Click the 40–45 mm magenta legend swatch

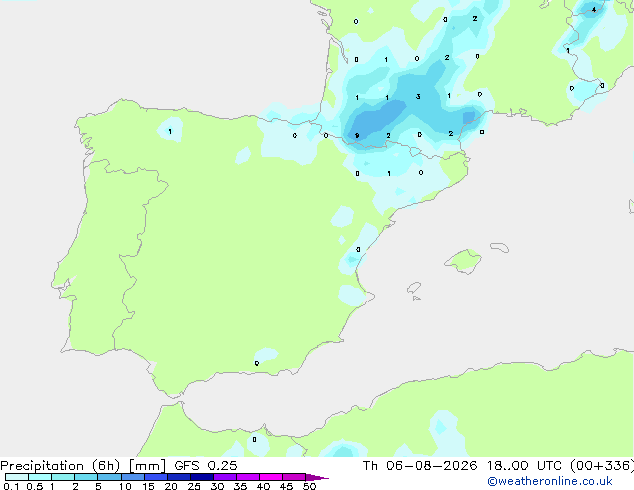click(x=271, y=477)
